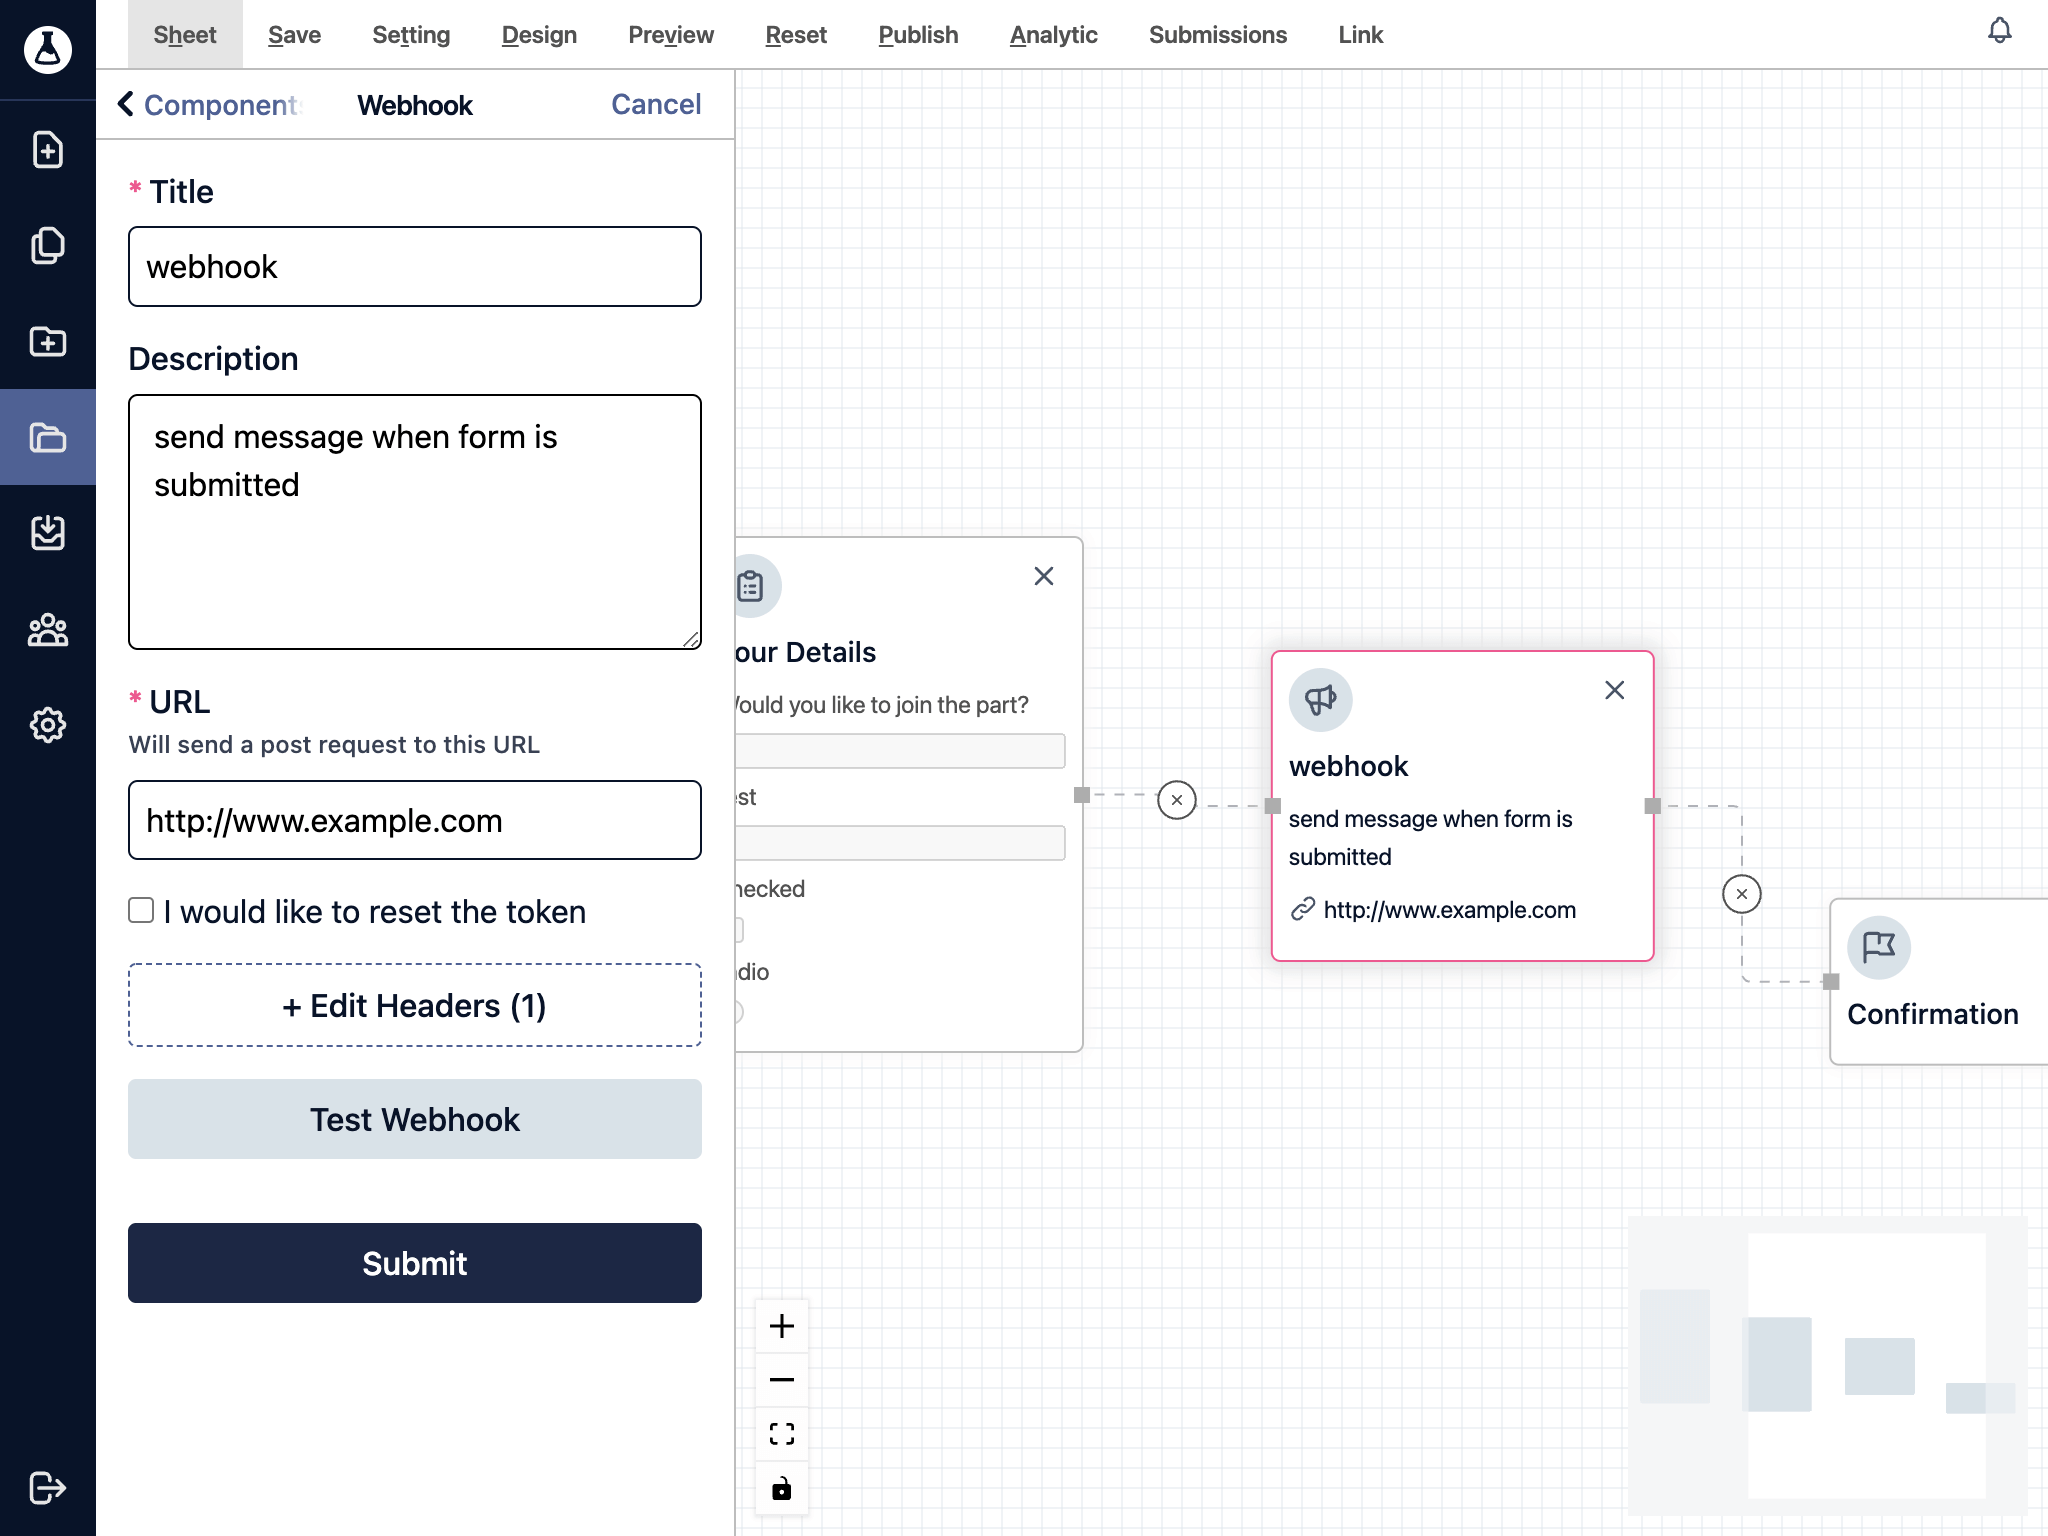The height and width of the screenshot is (1536, 2048).
Task: Open the settings gear sidebar icon
Action: [x=48, y=725]
